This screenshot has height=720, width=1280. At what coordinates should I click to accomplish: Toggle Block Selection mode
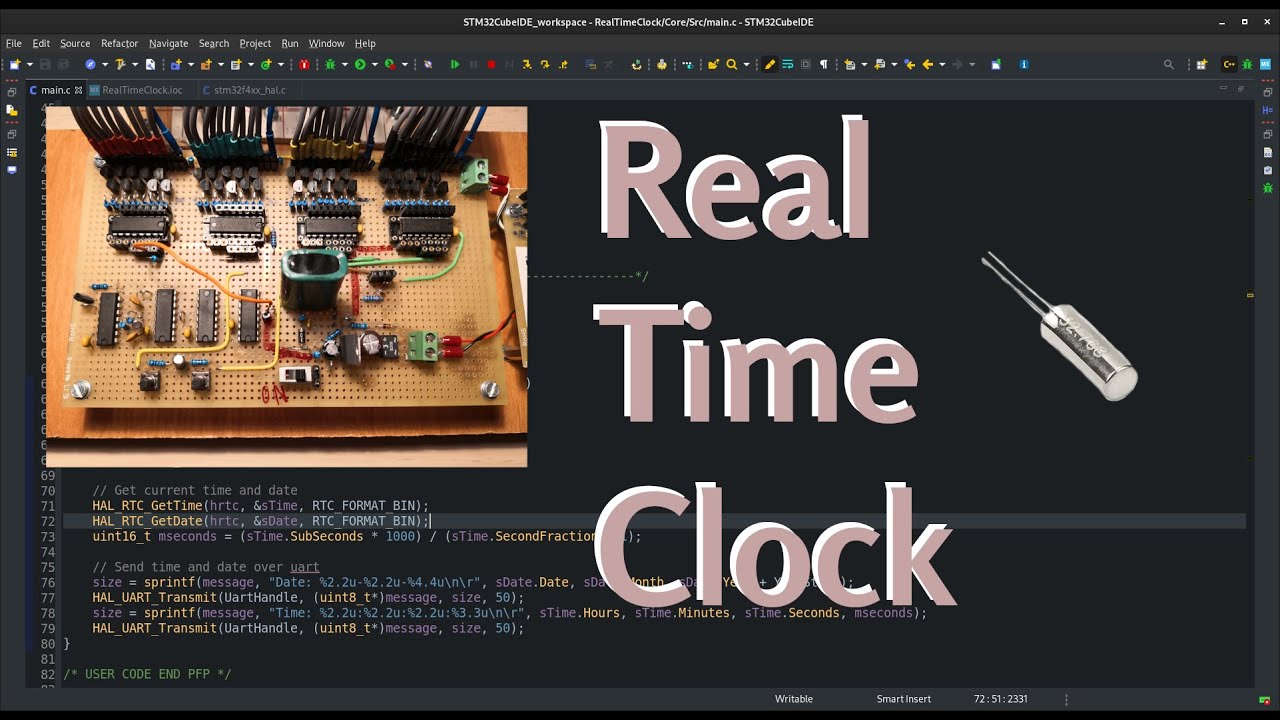805,64
